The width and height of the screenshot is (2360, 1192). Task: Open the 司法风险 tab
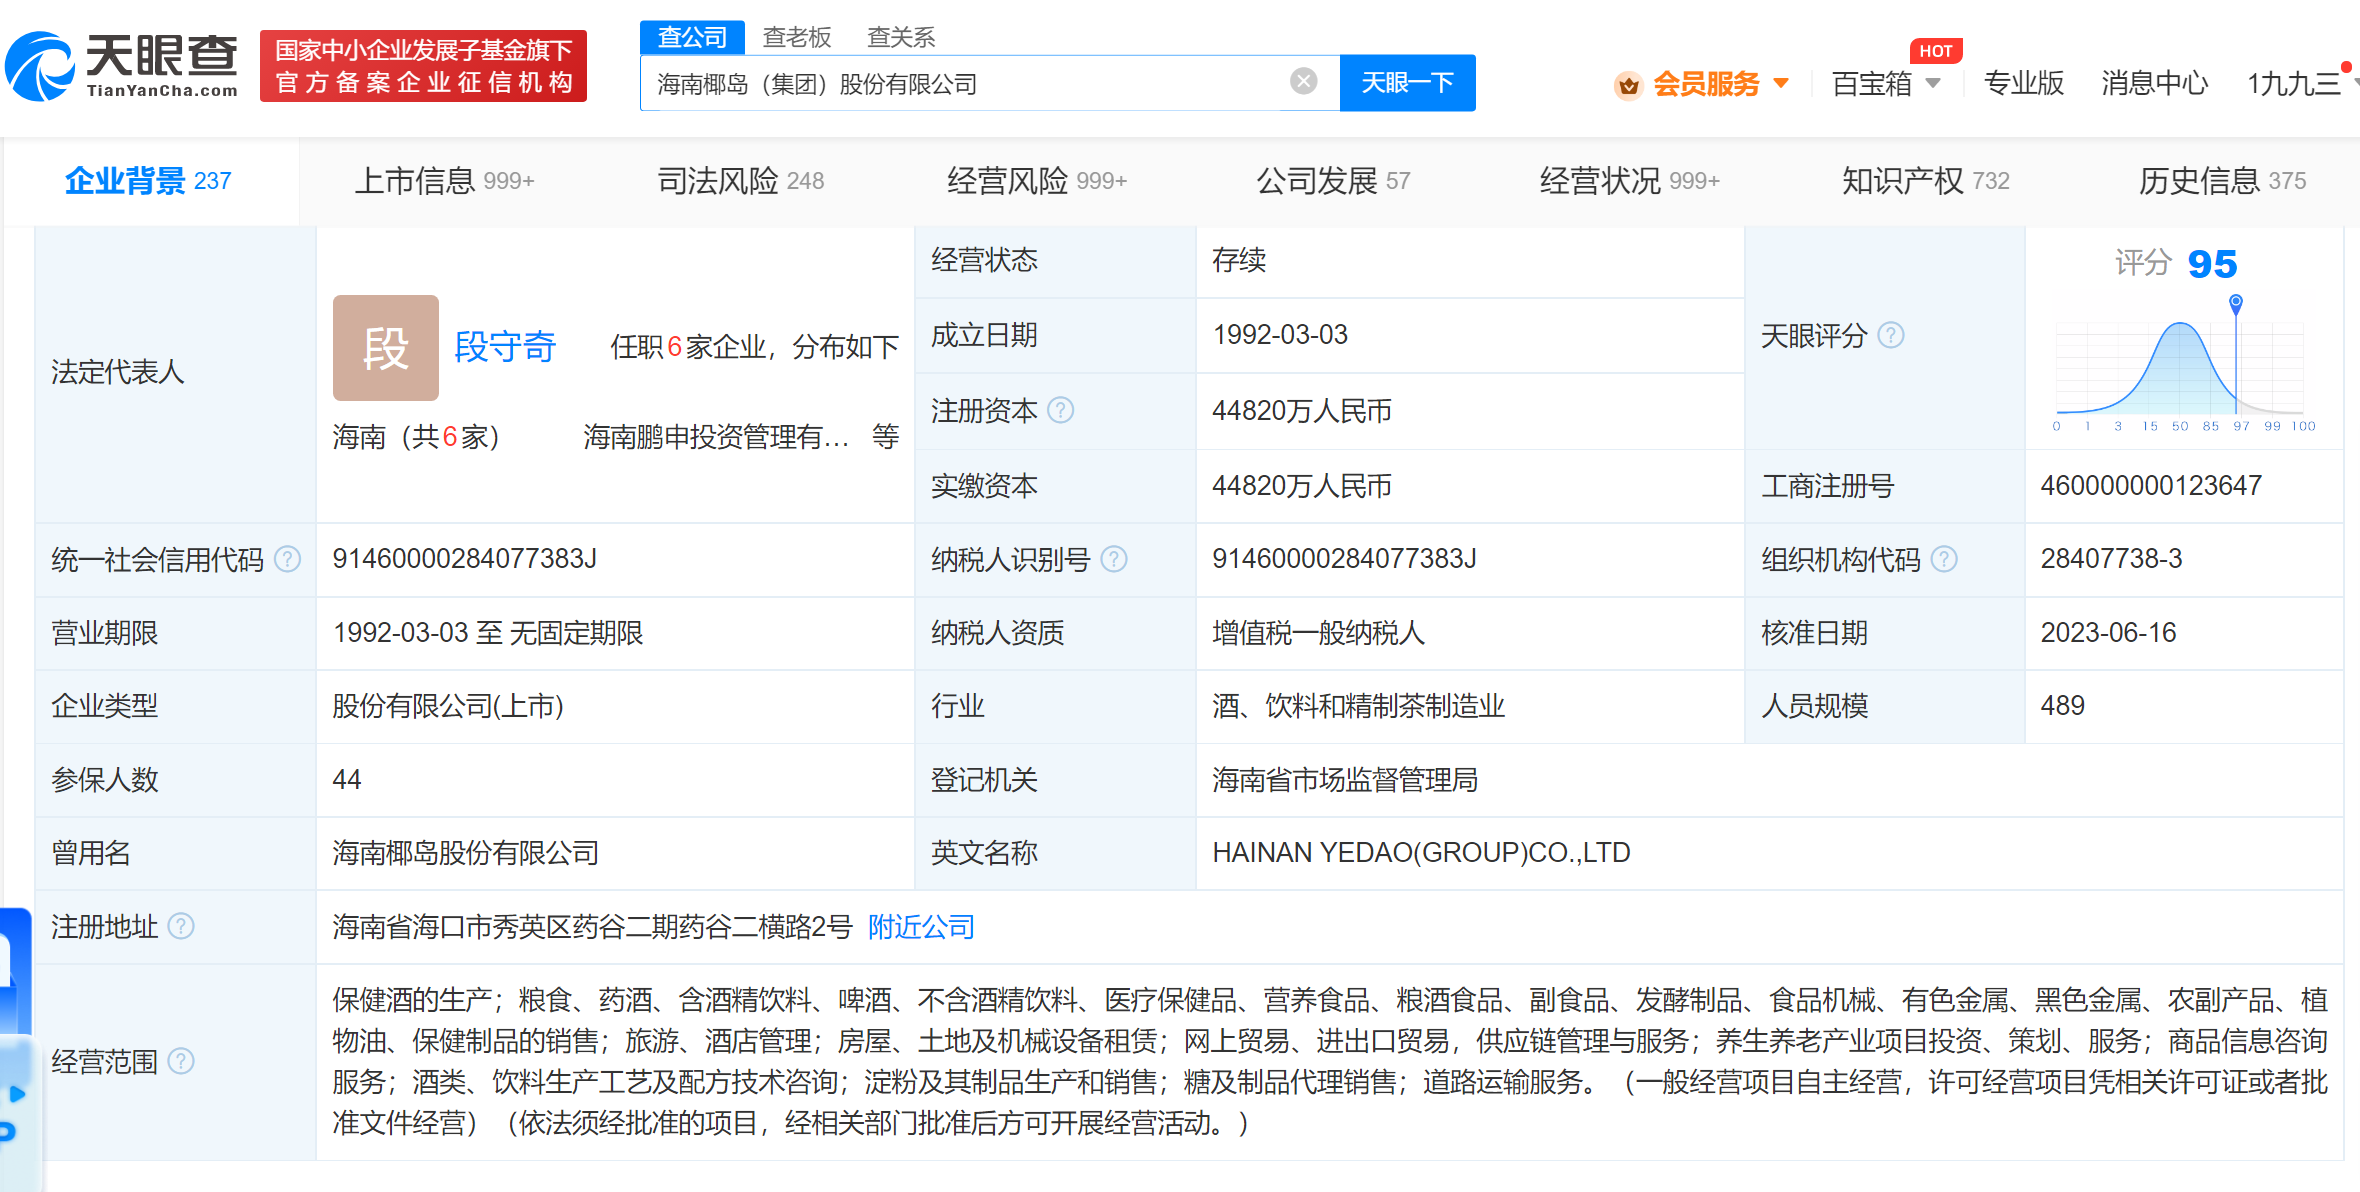(x=741, y=181)
